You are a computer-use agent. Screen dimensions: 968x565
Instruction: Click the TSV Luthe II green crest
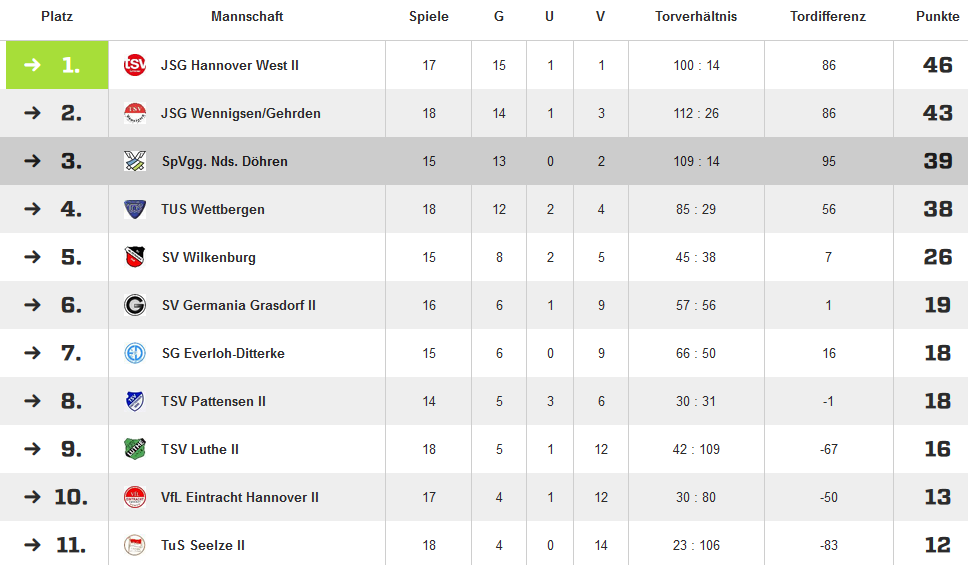[x=135, y=449]
